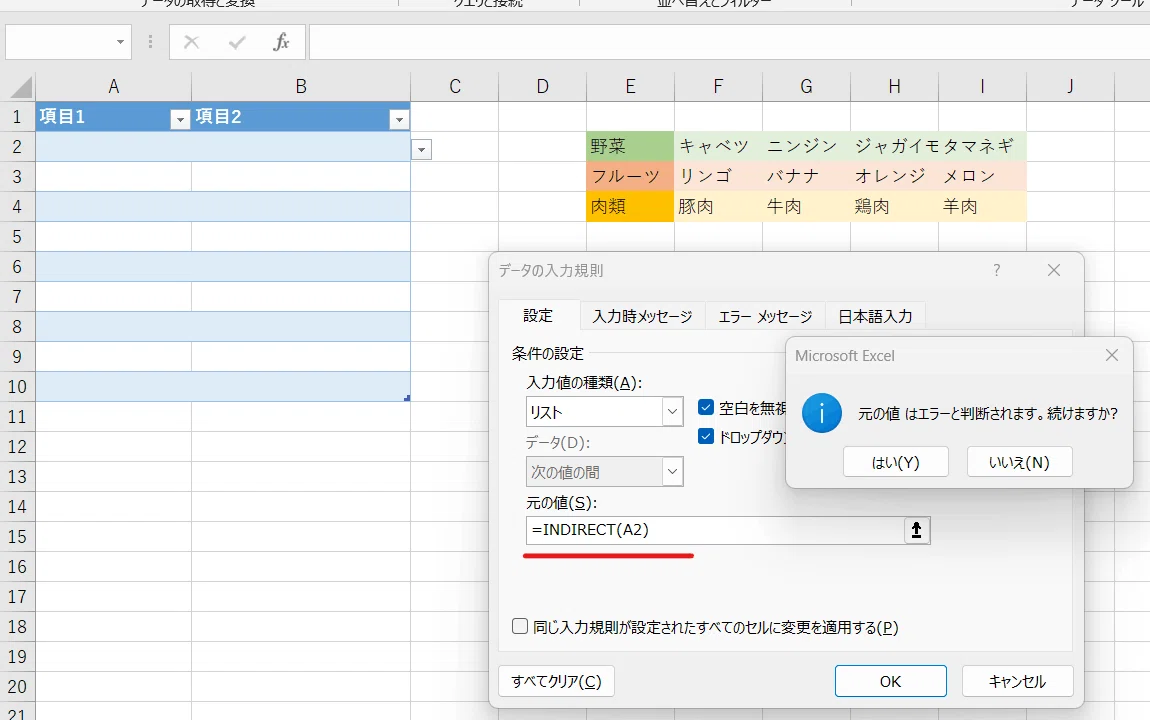Click the help question mark in データの入力規則
This screenshot has width=1150, height=720.
click(996, 271)
